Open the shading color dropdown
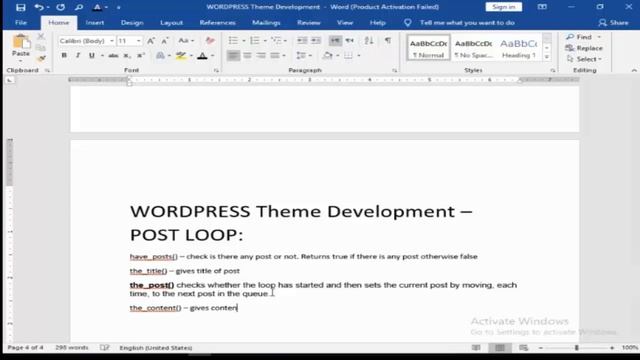Image resolution: width=640 pixels, height=360 pixels. pyautogui.click(x=338, y=56)
